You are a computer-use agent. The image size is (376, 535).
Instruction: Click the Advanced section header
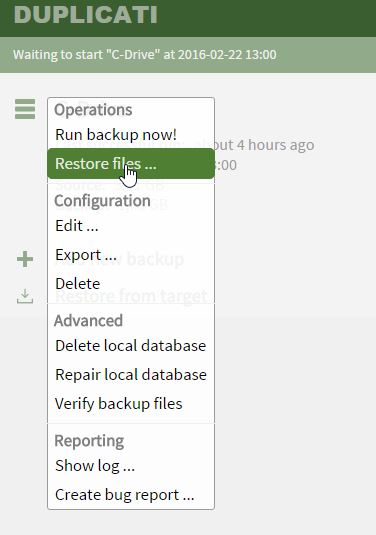click(x=88, y=321)
